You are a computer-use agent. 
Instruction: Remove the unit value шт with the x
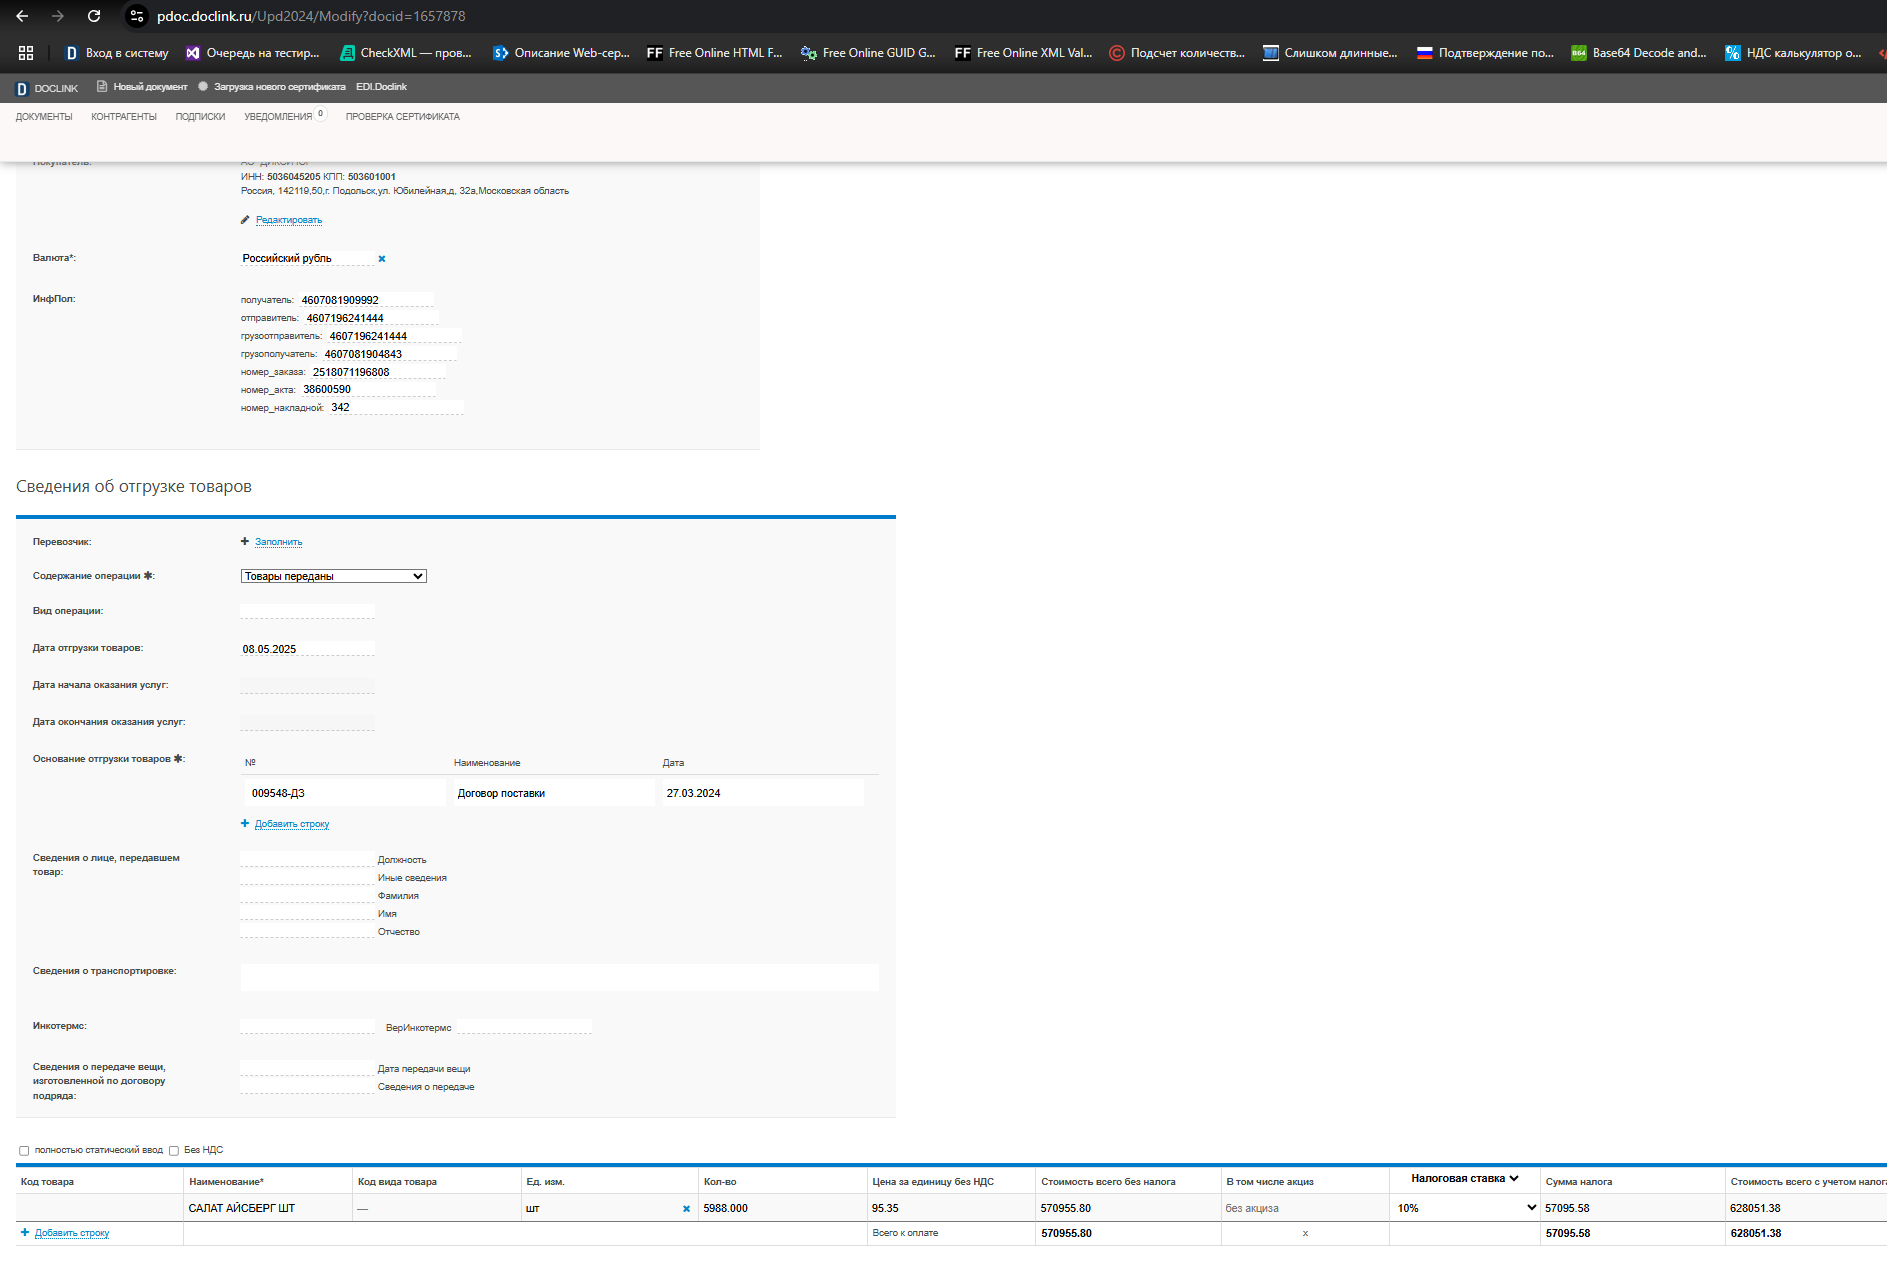point(686,1209)
